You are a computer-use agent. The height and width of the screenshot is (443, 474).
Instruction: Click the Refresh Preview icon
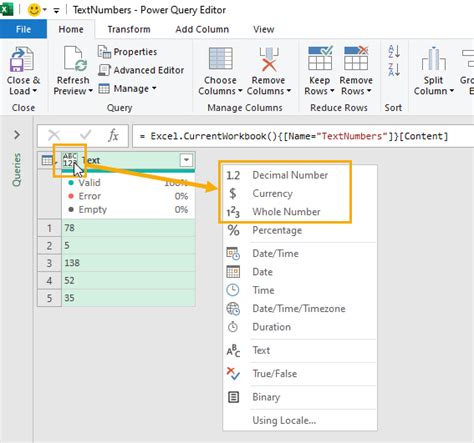[x=75, y=59]
